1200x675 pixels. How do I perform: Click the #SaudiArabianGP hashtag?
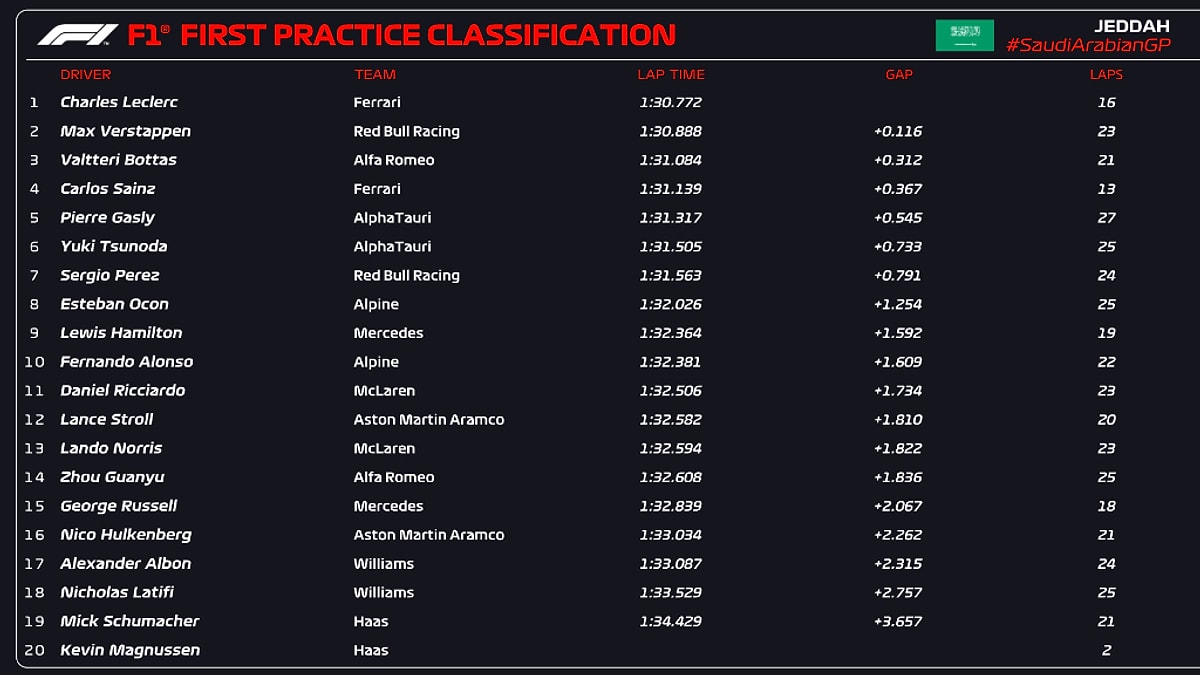pos(1087,46)
